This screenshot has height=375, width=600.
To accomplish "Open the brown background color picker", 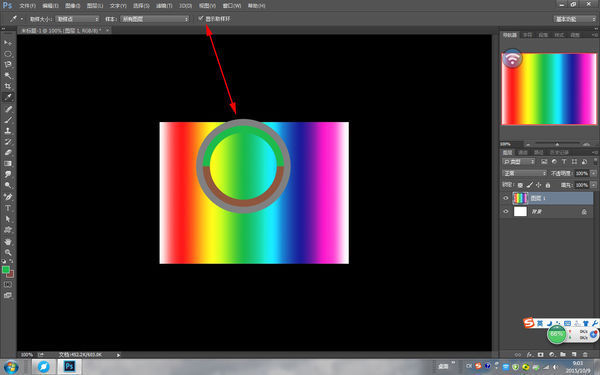I will [x=11, y=275].
